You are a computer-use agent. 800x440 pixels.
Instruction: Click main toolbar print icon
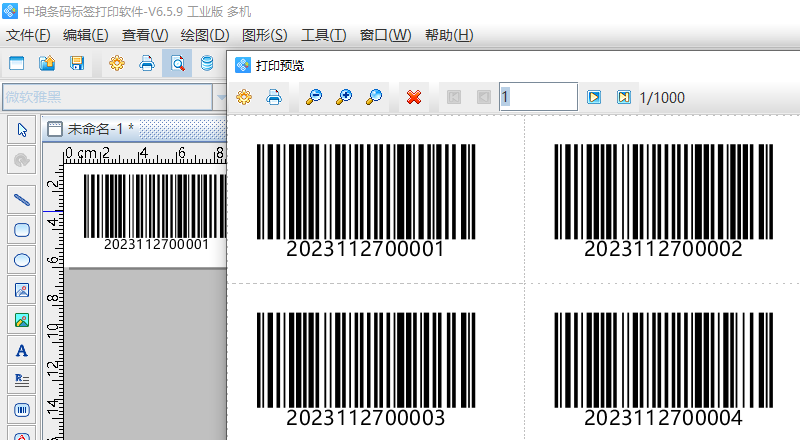coord(147,63)
